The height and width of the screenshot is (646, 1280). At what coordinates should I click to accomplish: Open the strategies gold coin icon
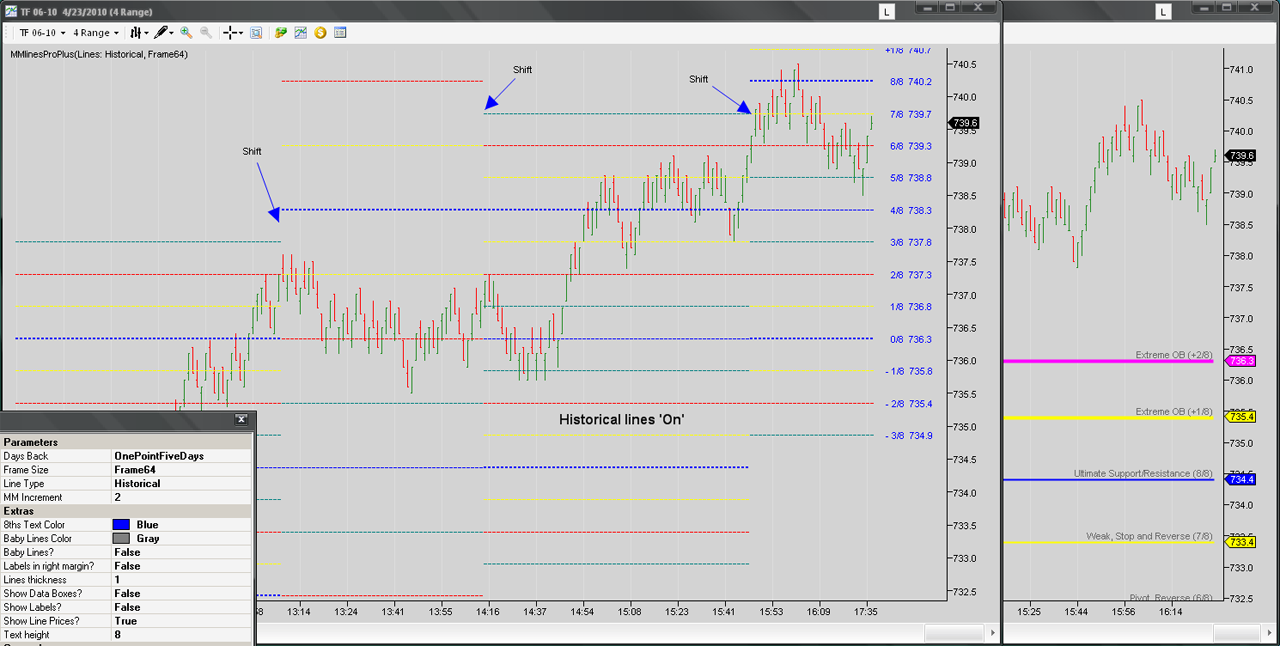click(x=320, y=33)
